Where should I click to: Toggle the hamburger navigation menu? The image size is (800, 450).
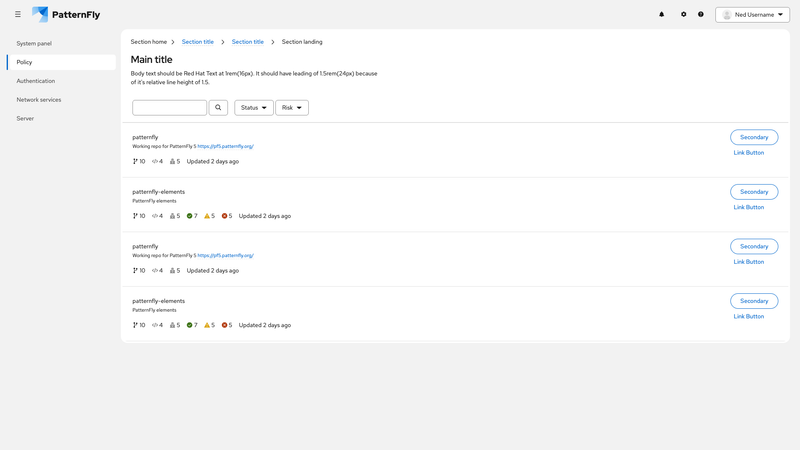coord(18,14)
